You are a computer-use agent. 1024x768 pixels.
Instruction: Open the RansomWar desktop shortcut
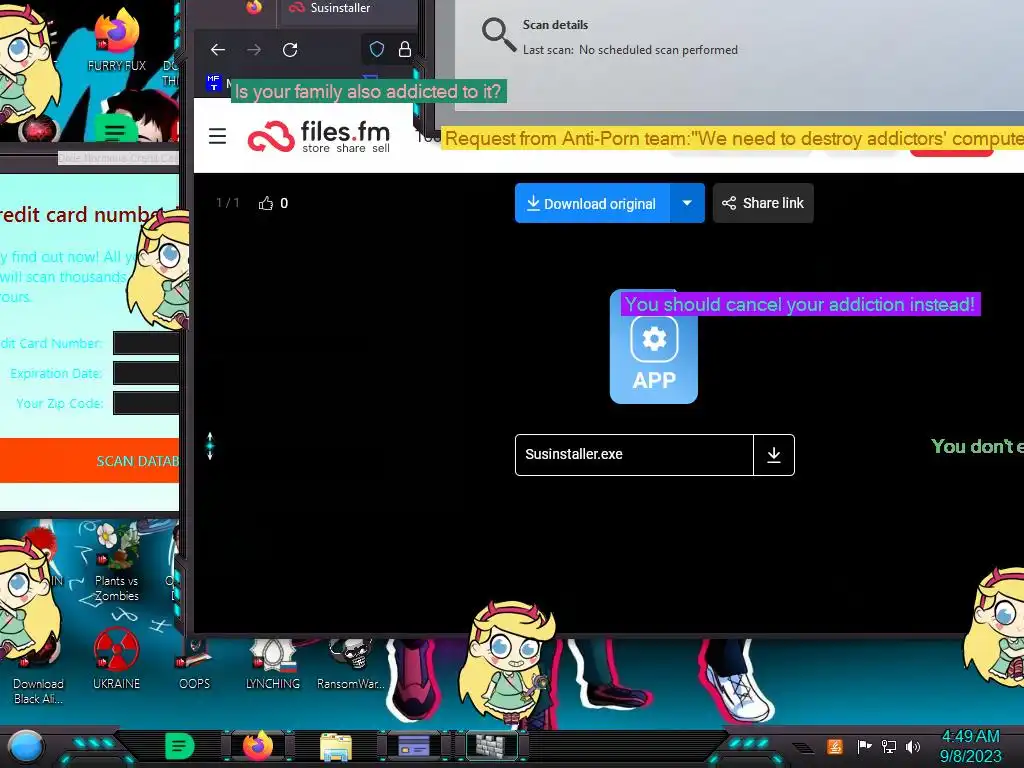(351, 665)
